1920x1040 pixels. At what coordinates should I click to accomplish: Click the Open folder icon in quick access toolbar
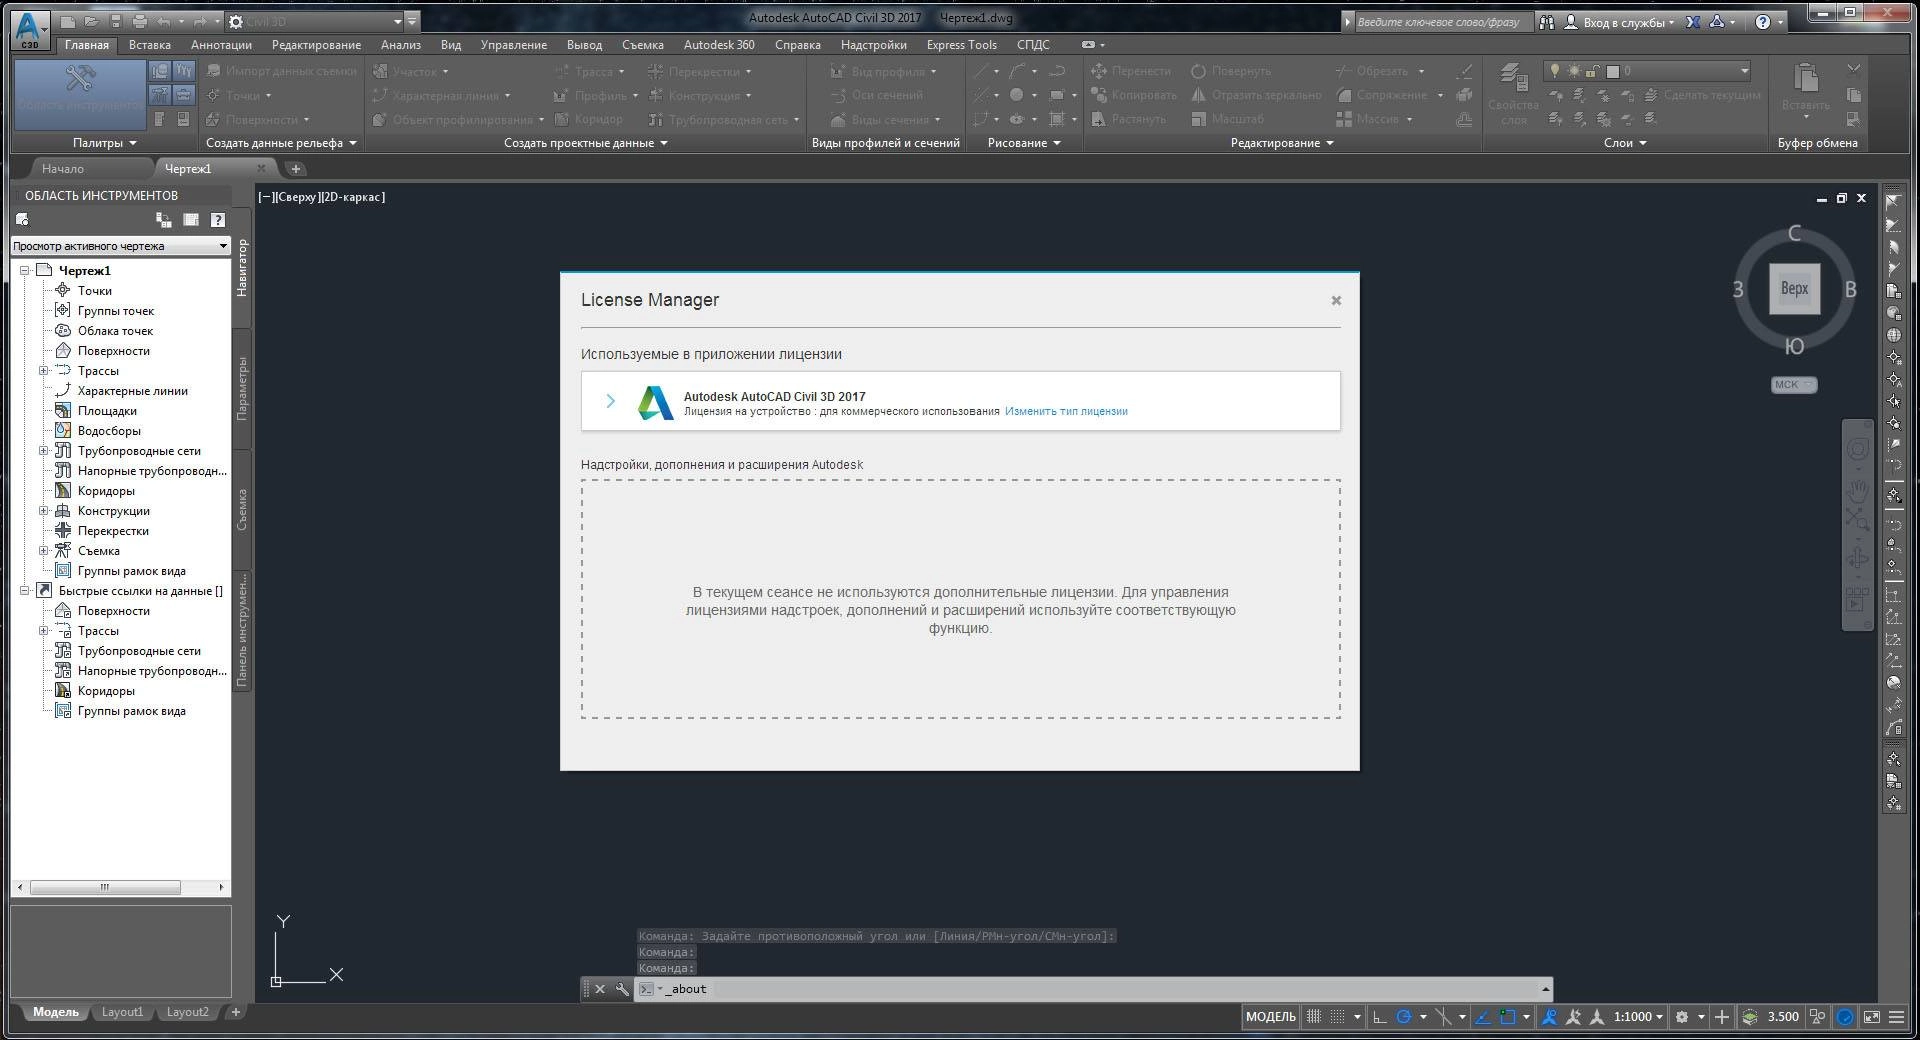pyautogui.click(x=91, y=21)
